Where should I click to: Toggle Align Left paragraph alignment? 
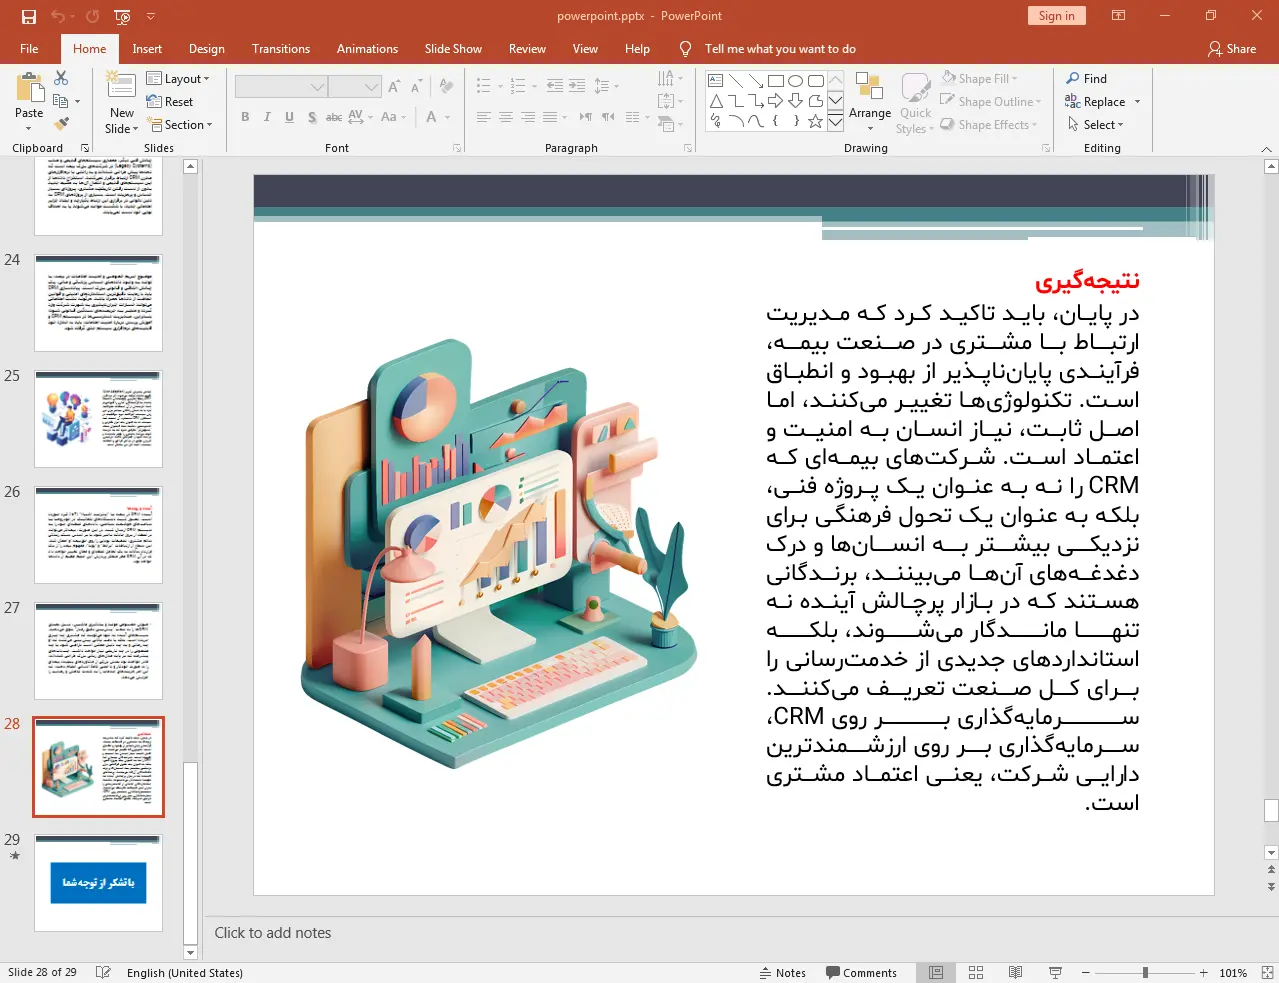pyautogui.click(x=483, y=117)
